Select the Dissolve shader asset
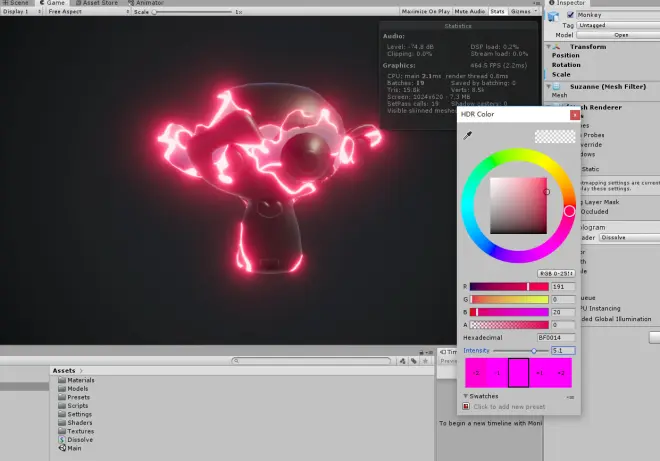The image size is (660, 461). tap(76, 440)
